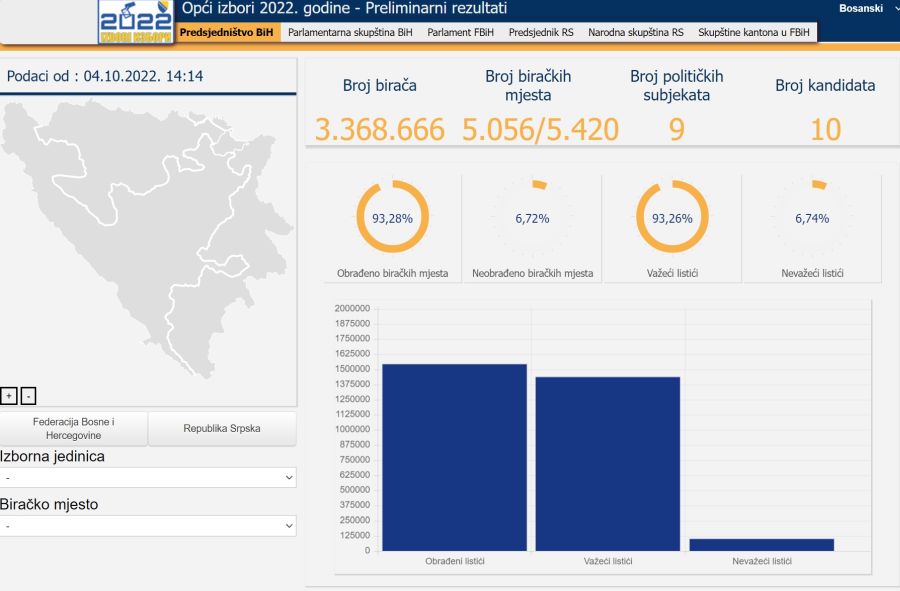The width and height of the screenshot is (900, 591).
Task: Select the Predsjednik RS tab
Action: 541,32
